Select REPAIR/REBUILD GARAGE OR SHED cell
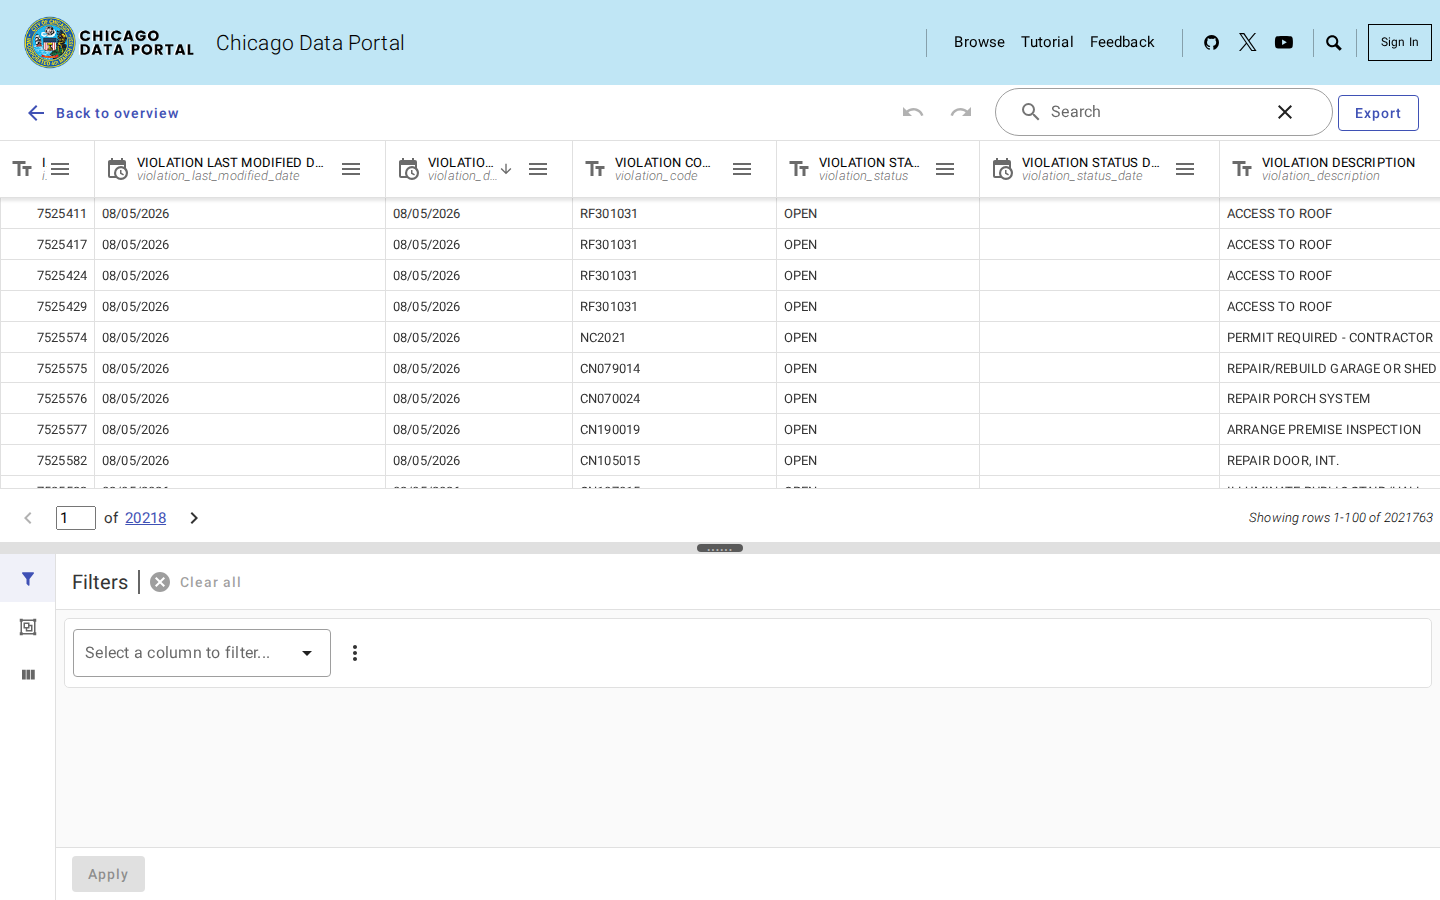 1330,368
